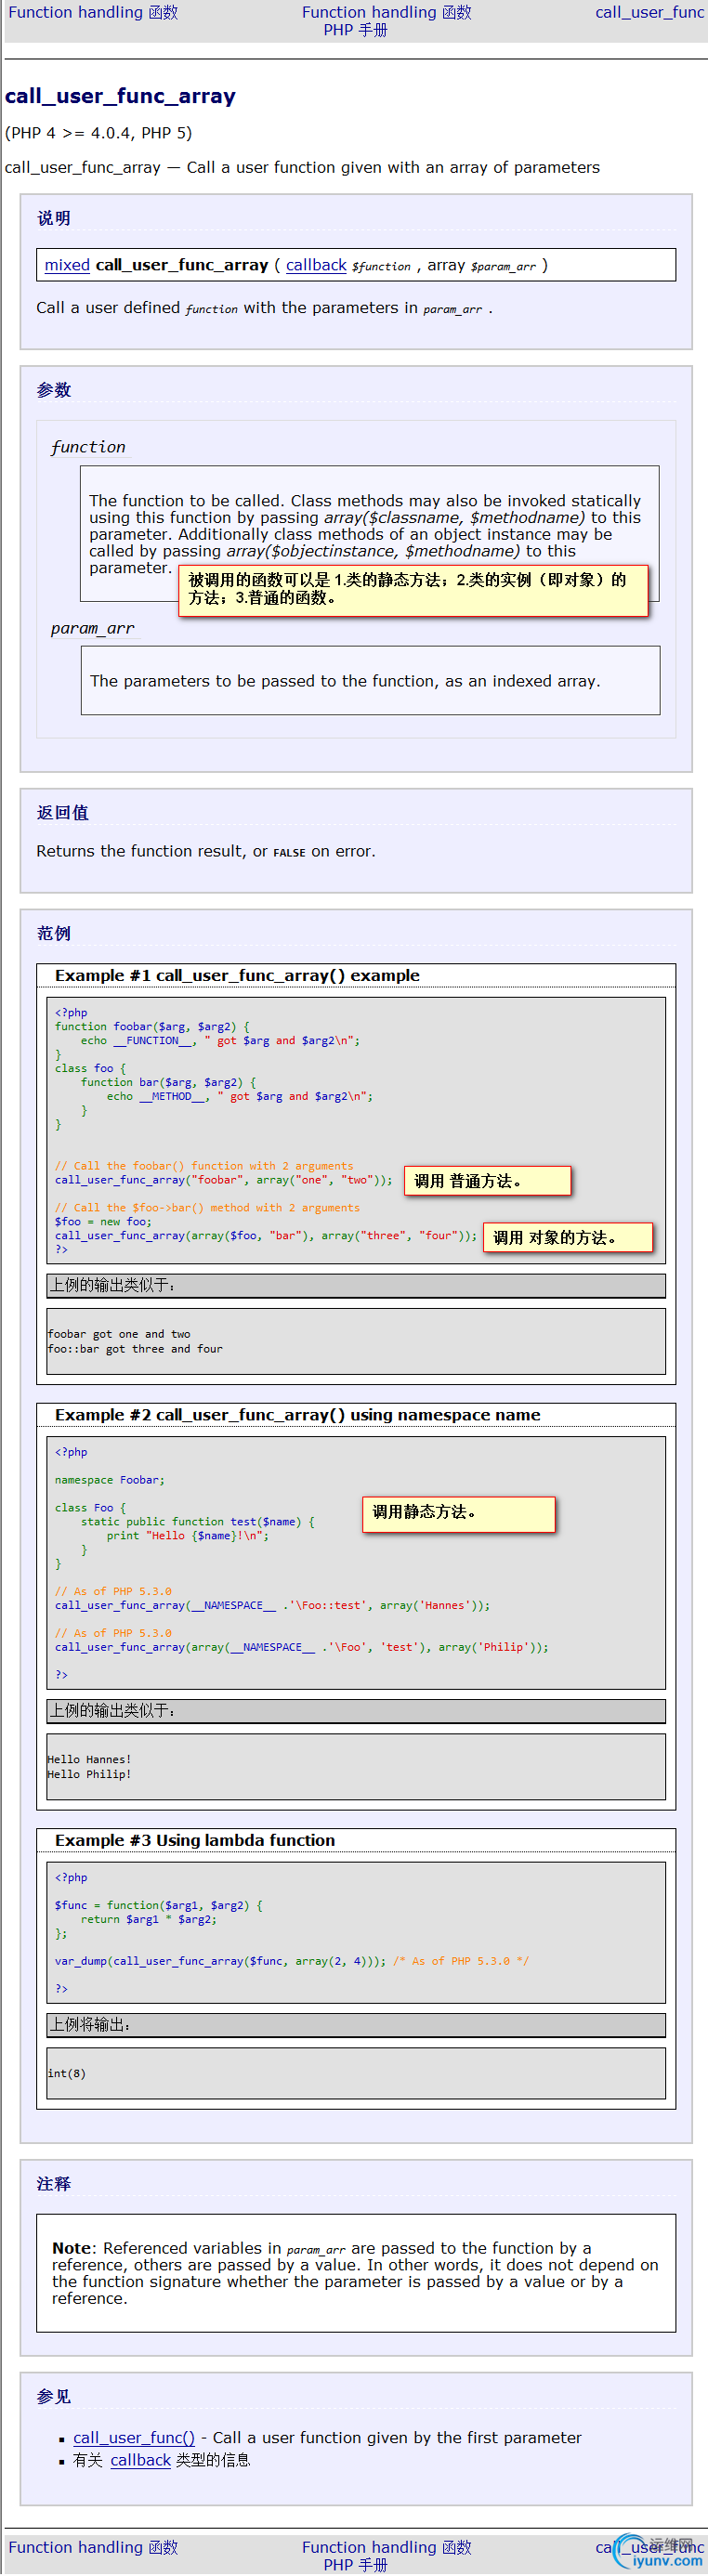Open bottom PHP 手册 link
The width and height of the screenshot is (708, 2576).
pos(355,2565)
